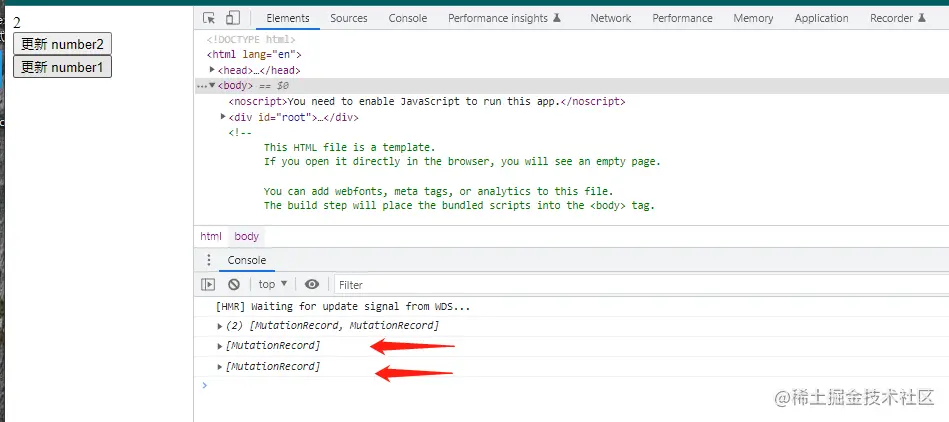Switch to the Sources tab

(x=349, y=18)
